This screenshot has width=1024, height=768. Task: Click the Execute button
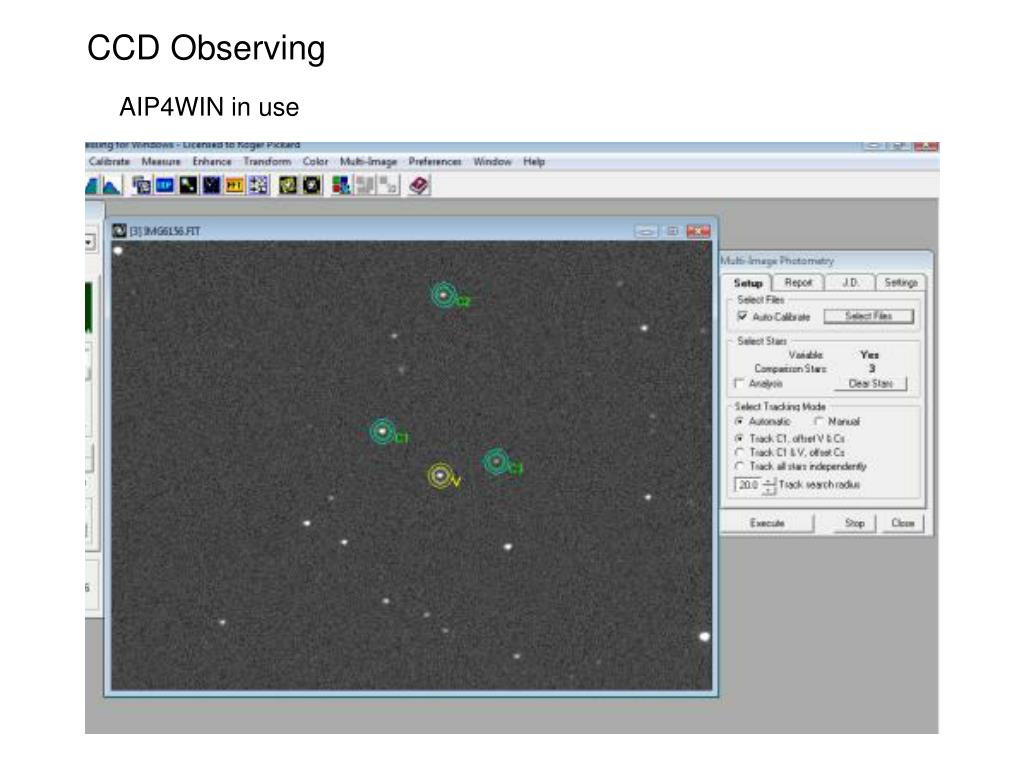click(x=767, y=523)
